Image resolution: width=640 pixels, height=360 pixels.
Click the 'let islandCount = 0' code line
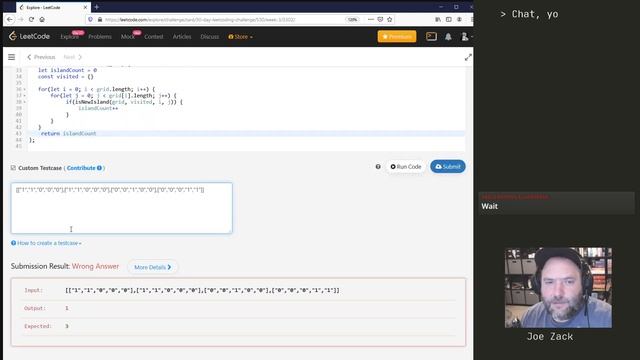pos(67,70)
